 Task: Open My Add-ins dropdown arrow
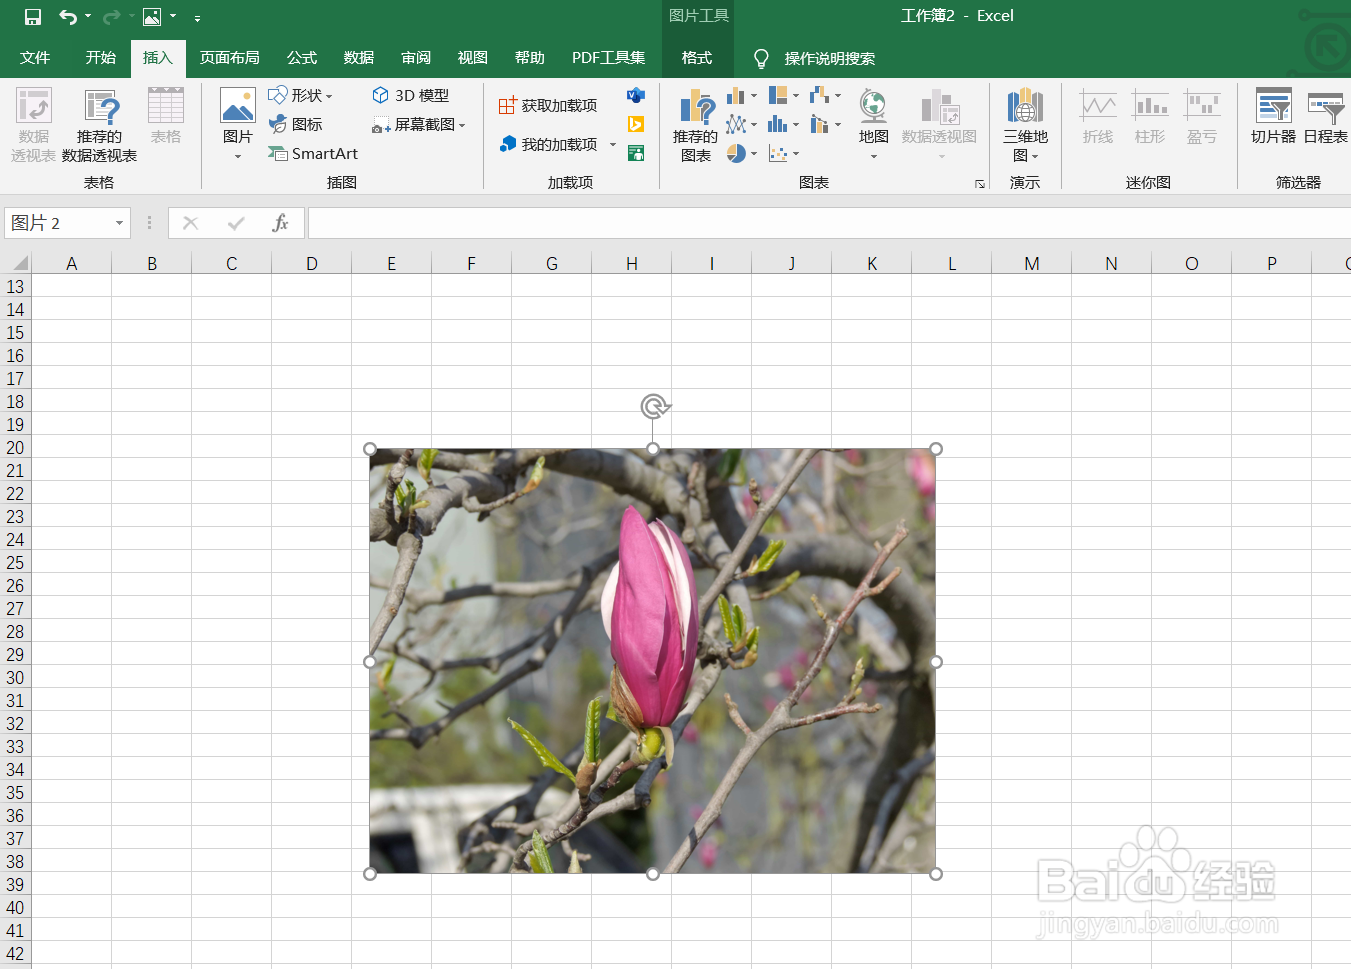[x=612, y=144]
